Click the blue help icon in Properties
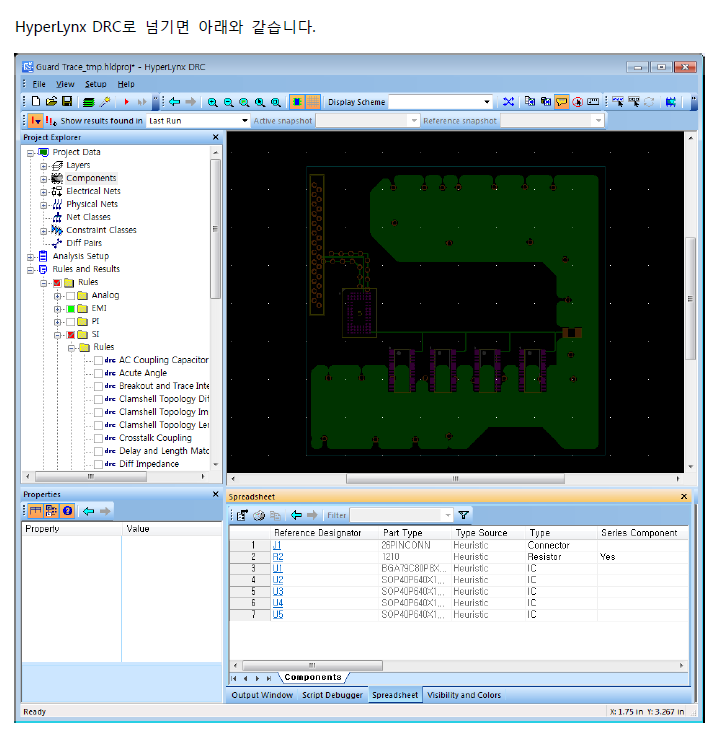 click(67, 511)
